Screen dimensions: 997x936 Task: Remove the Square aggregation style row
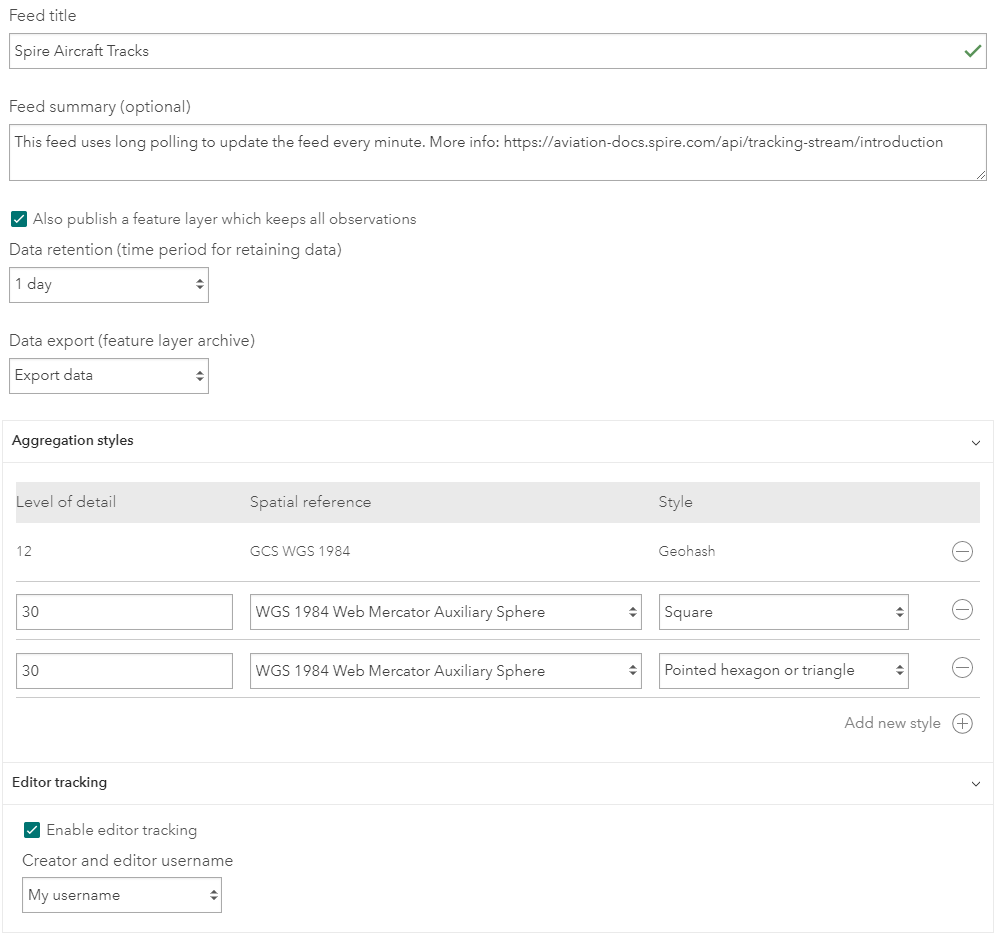pos(962,610)
